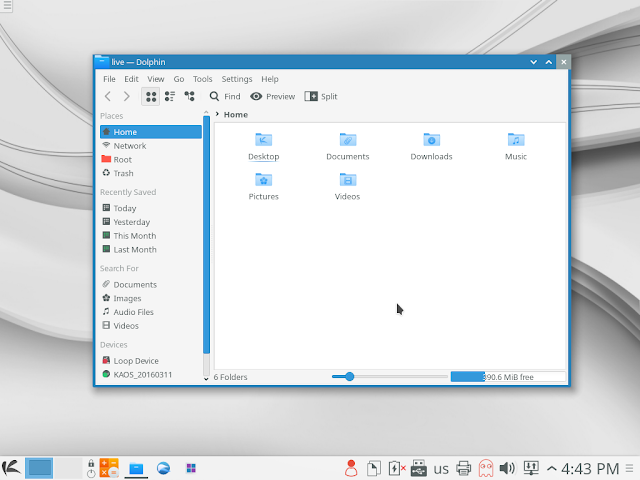The image size is (640, 480).
Task: Open the Help menu
Action: tap(270, 79)
